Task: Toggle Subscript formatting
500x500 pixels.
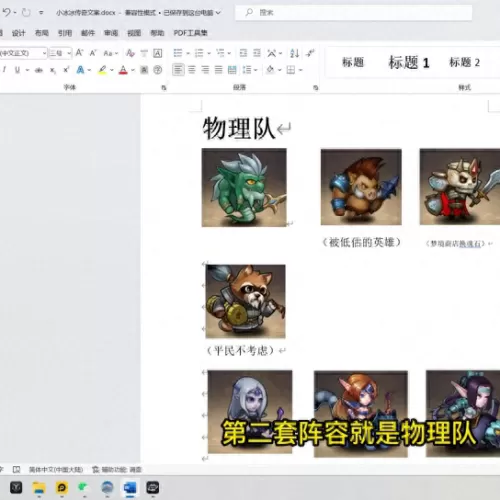Action: pyautogui.click(x=53, y=70)
